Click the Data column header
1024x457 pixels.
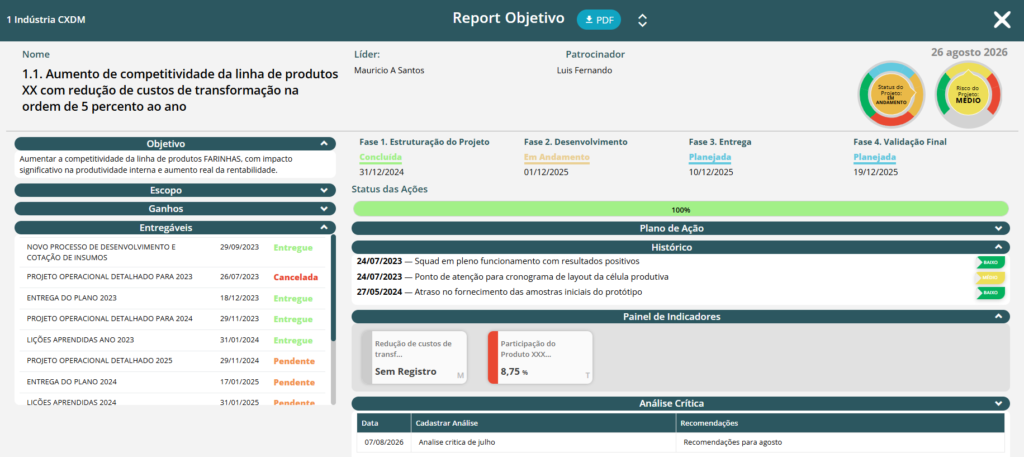[384, 423]
